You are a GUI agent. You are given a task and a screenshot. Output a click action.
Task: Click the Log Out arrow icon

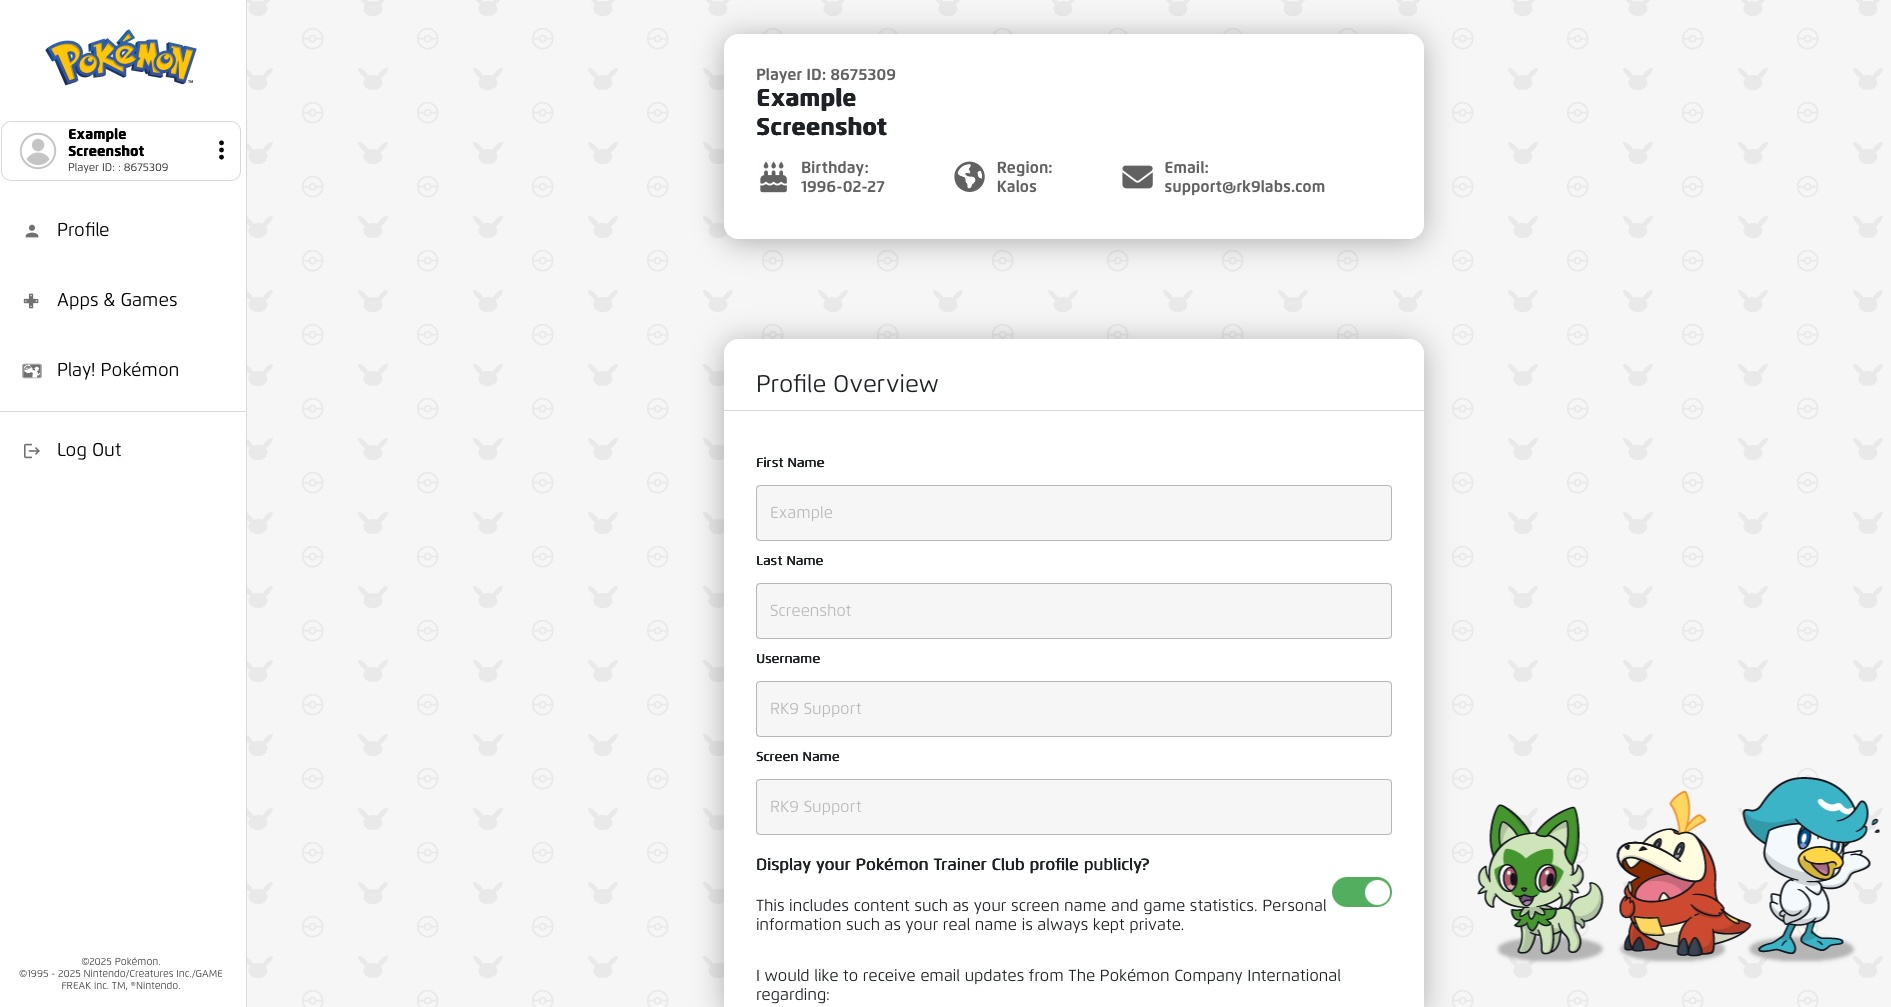tap(32, 451)
